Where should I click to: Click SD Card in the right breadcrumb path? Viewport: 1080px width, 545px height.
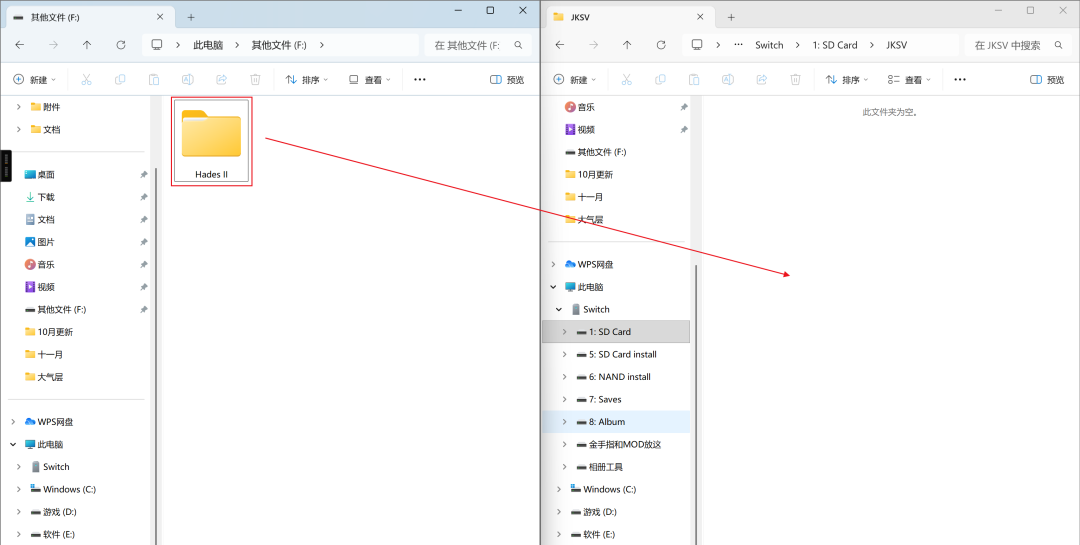click(835, 45)
